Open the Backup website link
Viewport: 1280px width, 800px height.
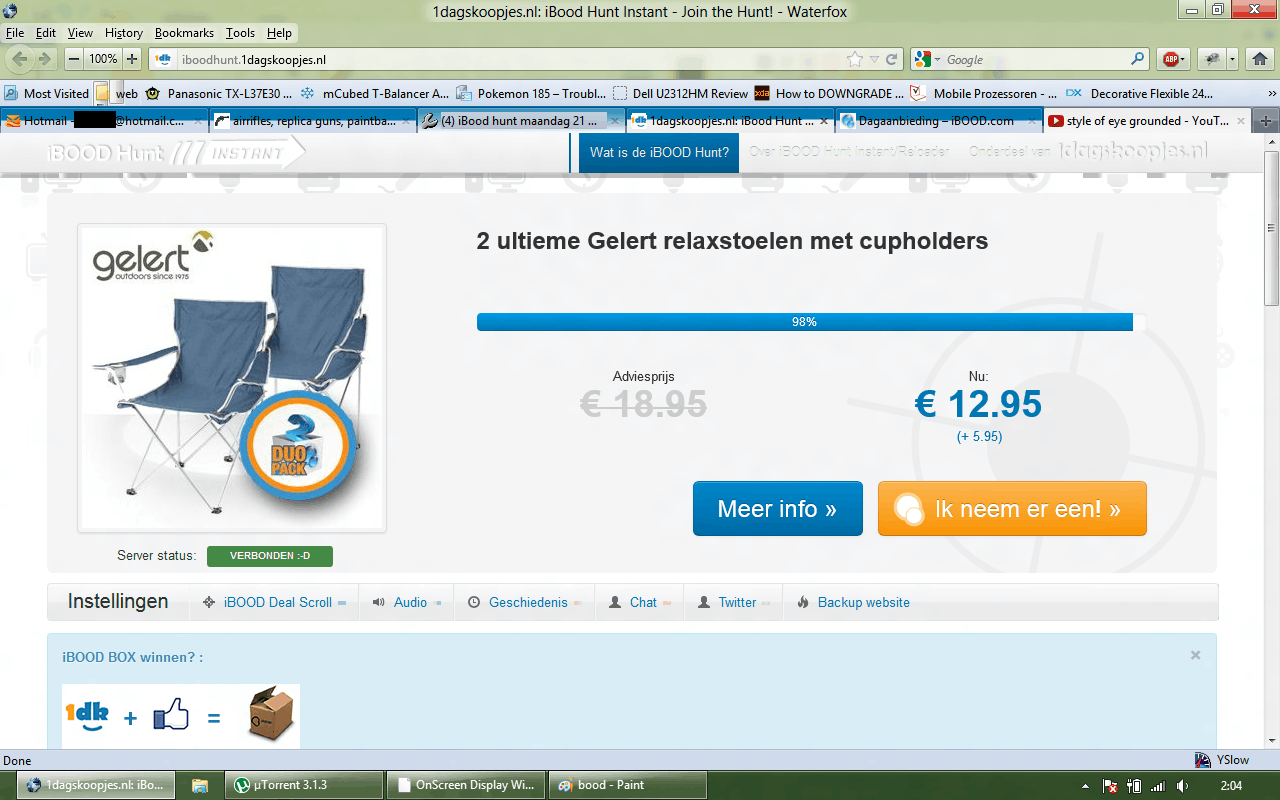click(854, 602)
